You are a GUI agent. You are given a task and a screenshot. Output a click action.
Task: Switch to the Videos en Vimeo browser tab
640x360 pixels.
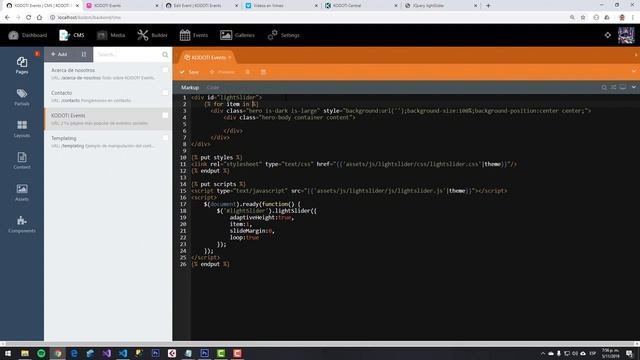point(281,6)
